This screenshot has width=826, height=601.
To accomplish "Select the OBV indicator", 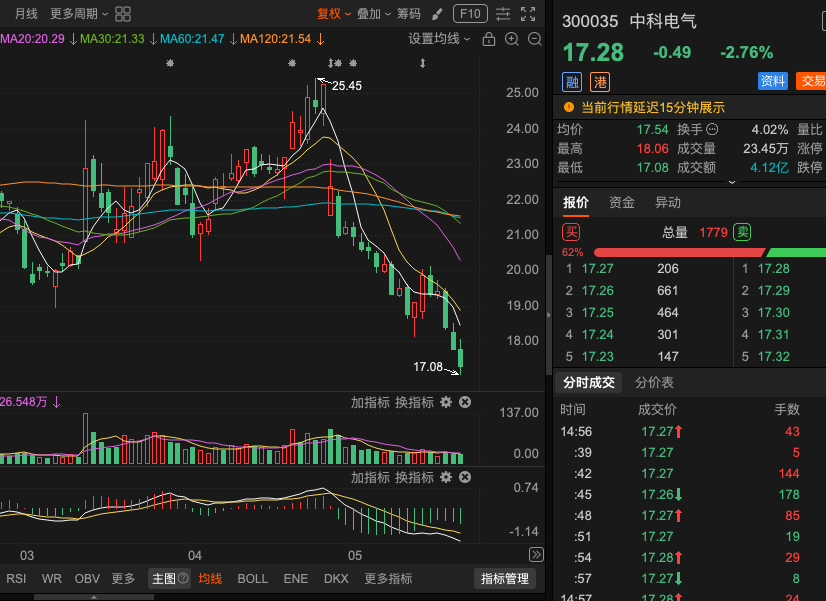I will (x=87, y=578).
